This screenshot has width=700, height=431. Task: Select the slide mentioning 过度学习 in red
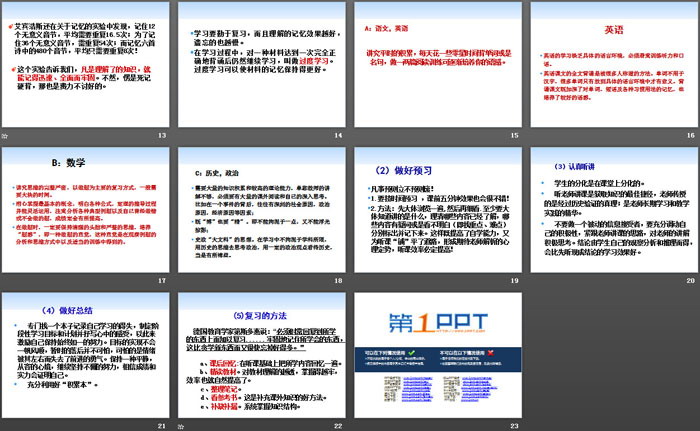262,65
